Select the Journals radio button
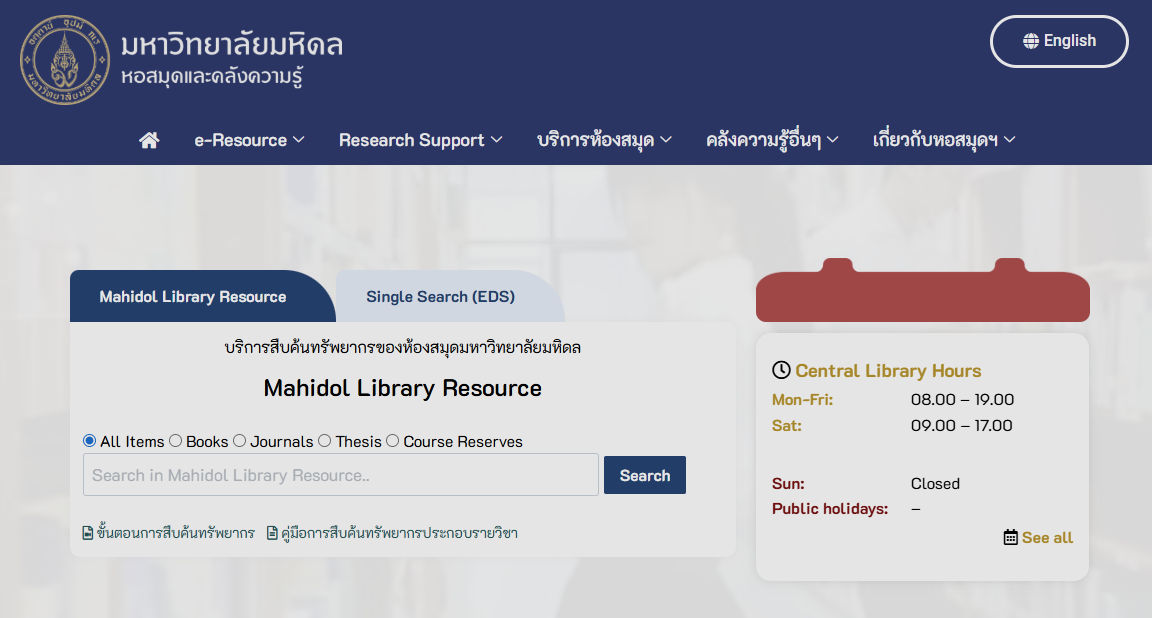This screenshot has width=1152, height=618. (240, 441)
